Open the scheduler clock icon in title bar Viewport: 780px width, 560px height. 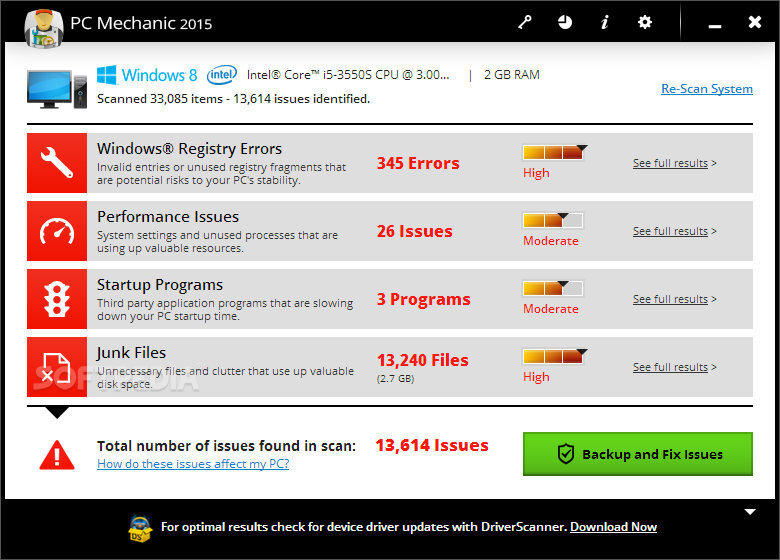click(565, 22)
